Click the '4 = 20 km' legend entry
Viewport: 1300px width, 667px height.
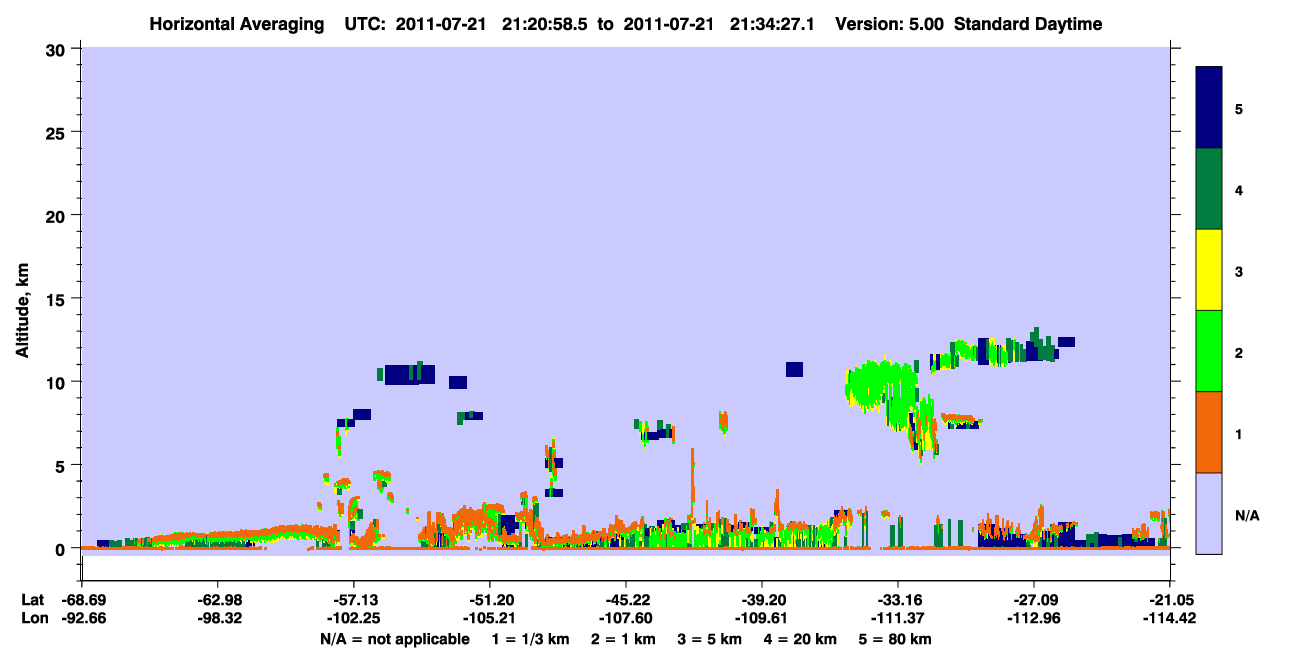[799, 639]
